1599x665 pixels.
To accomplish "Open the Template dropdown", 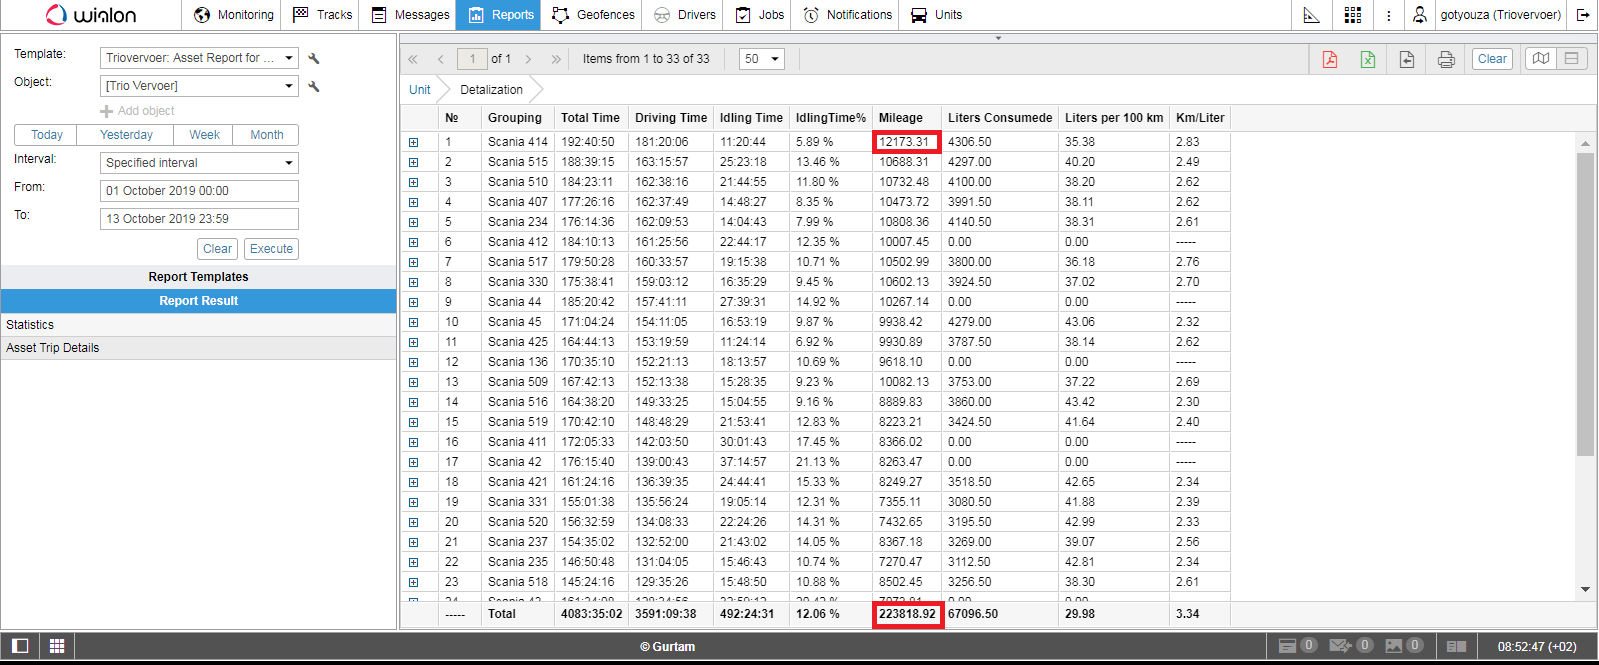I will coord(199,58).
